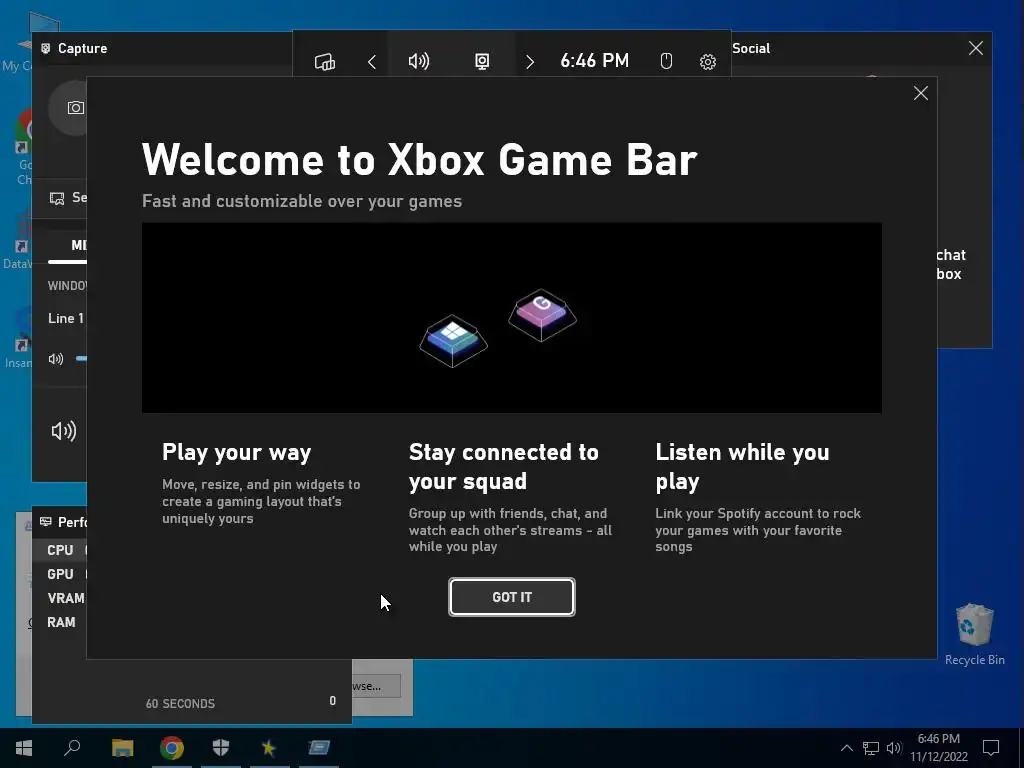Open the network tray icon
Image resolution: width=1024 pixels, height=768 pixels.
click(x=871, y=748)
